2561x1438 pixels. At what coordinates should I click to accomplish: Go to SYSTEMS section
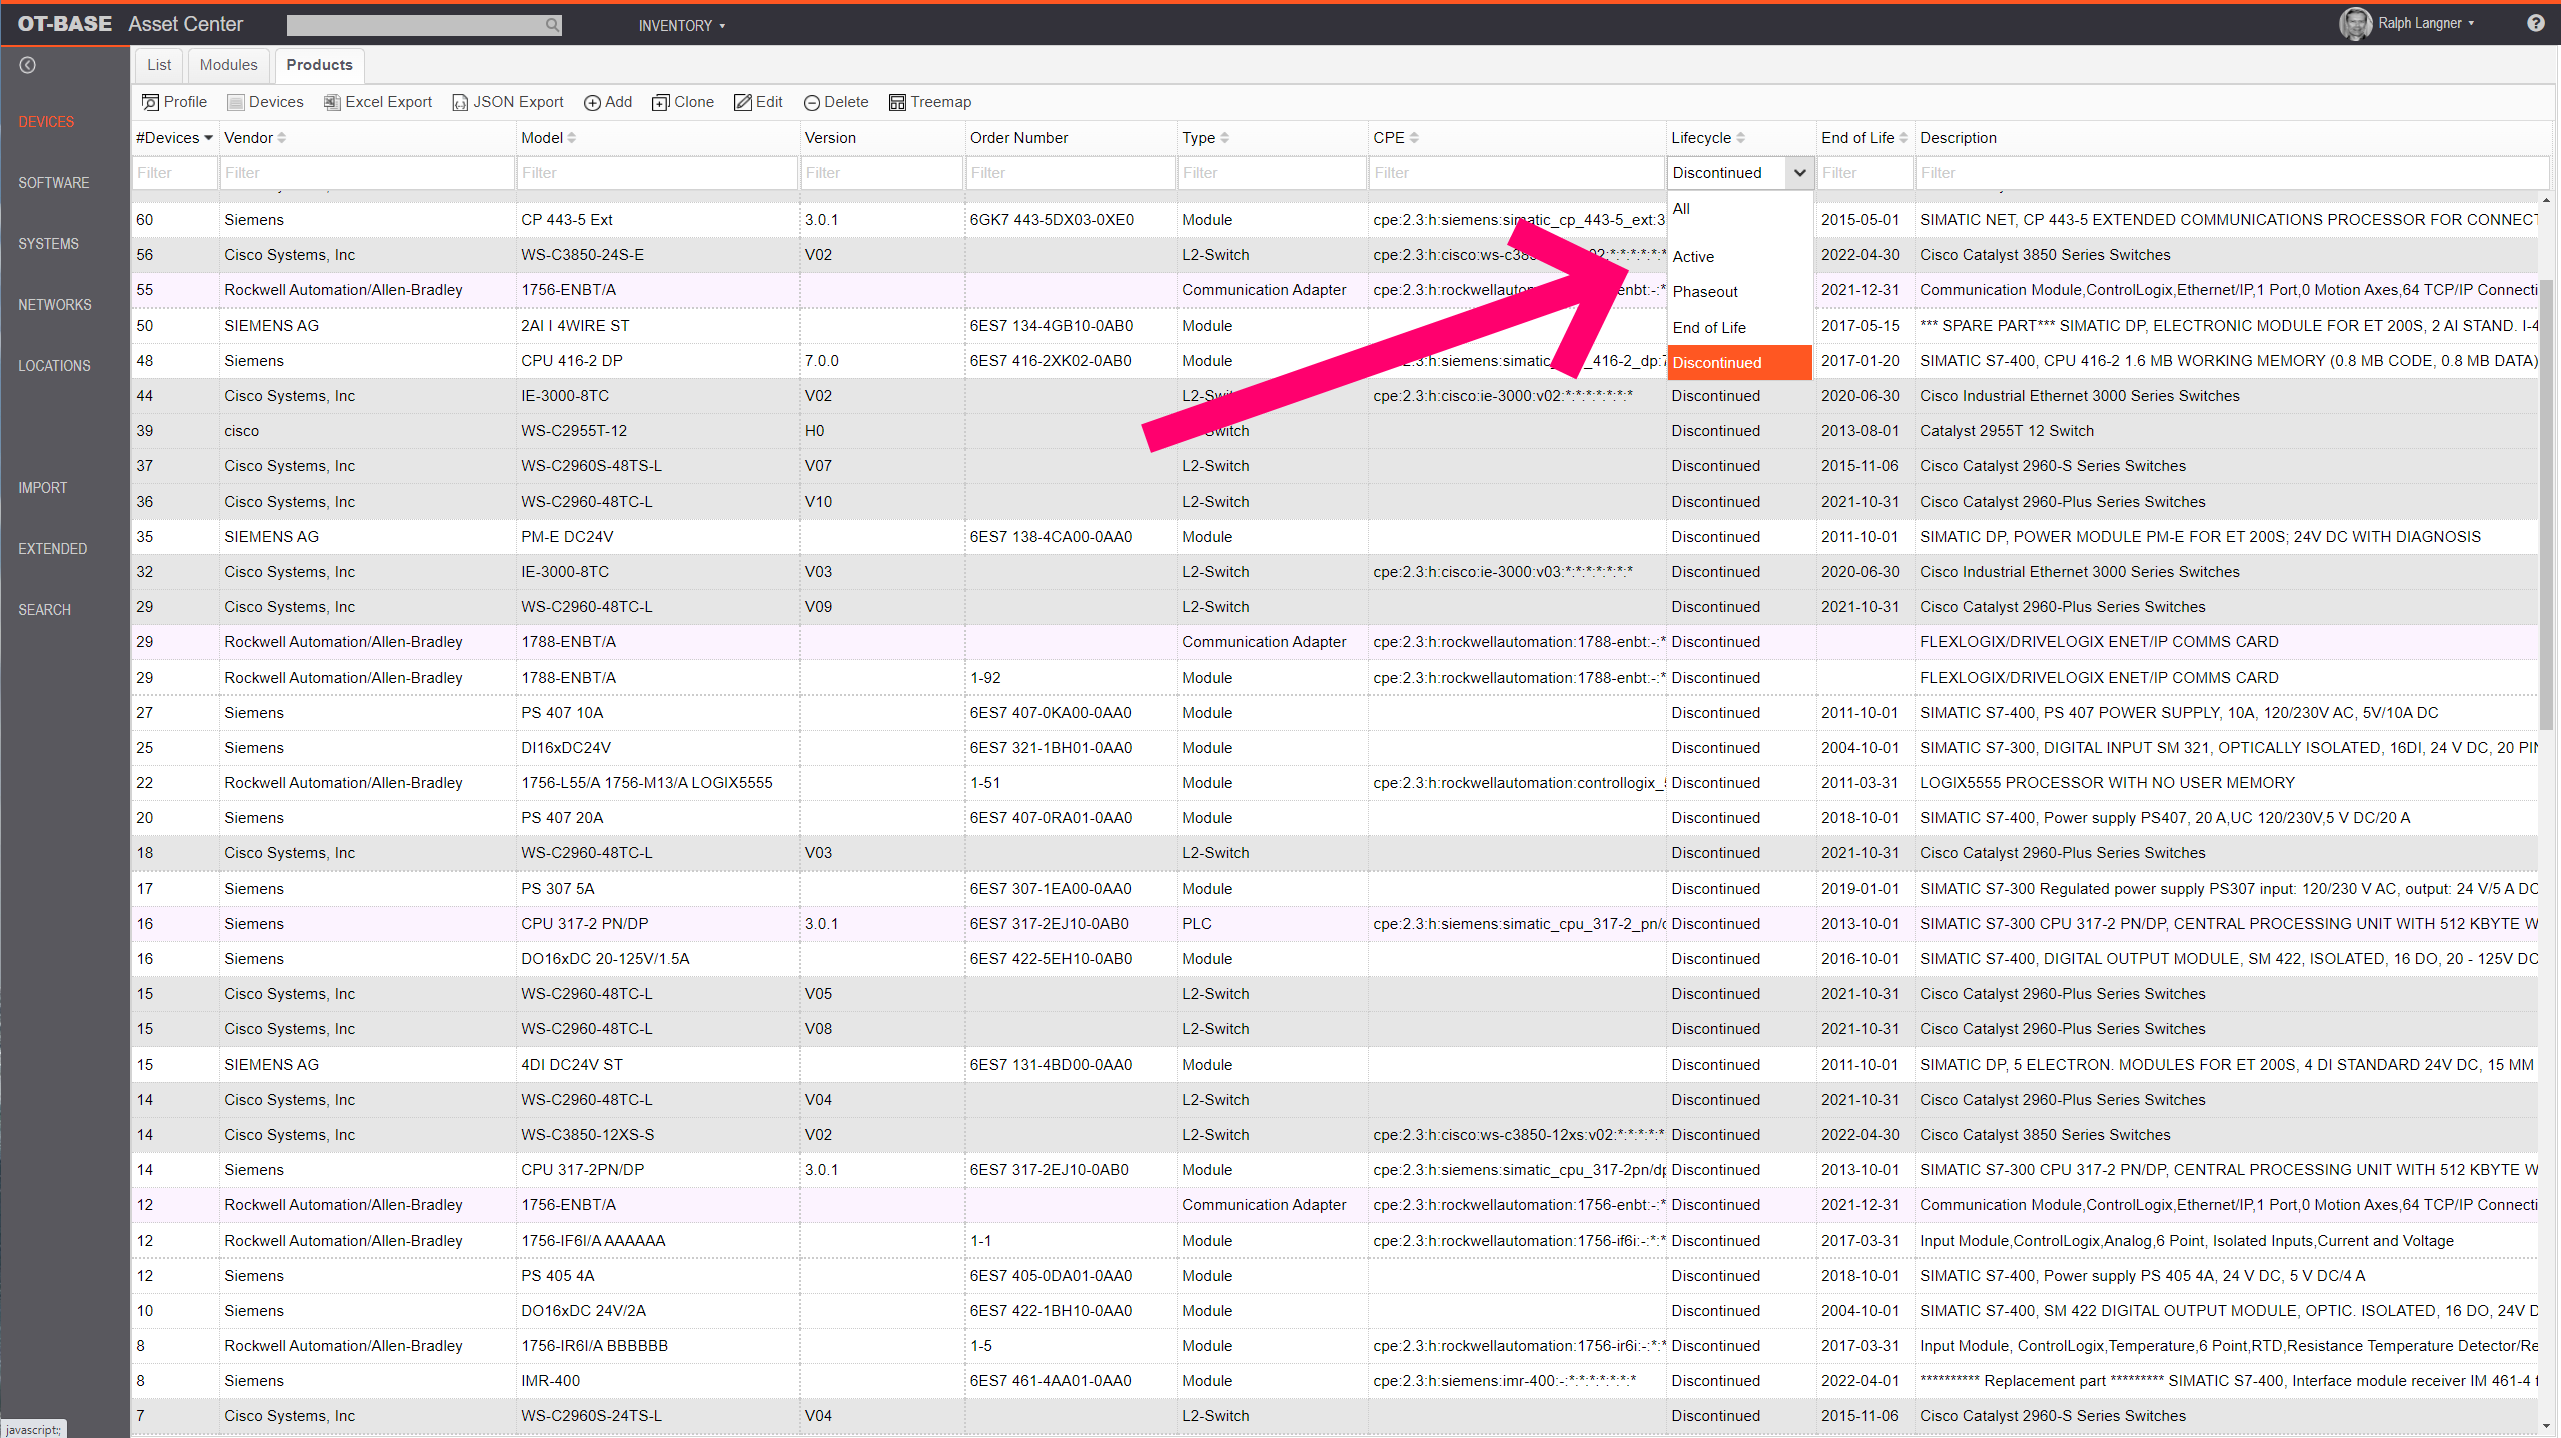pos(48,244)
